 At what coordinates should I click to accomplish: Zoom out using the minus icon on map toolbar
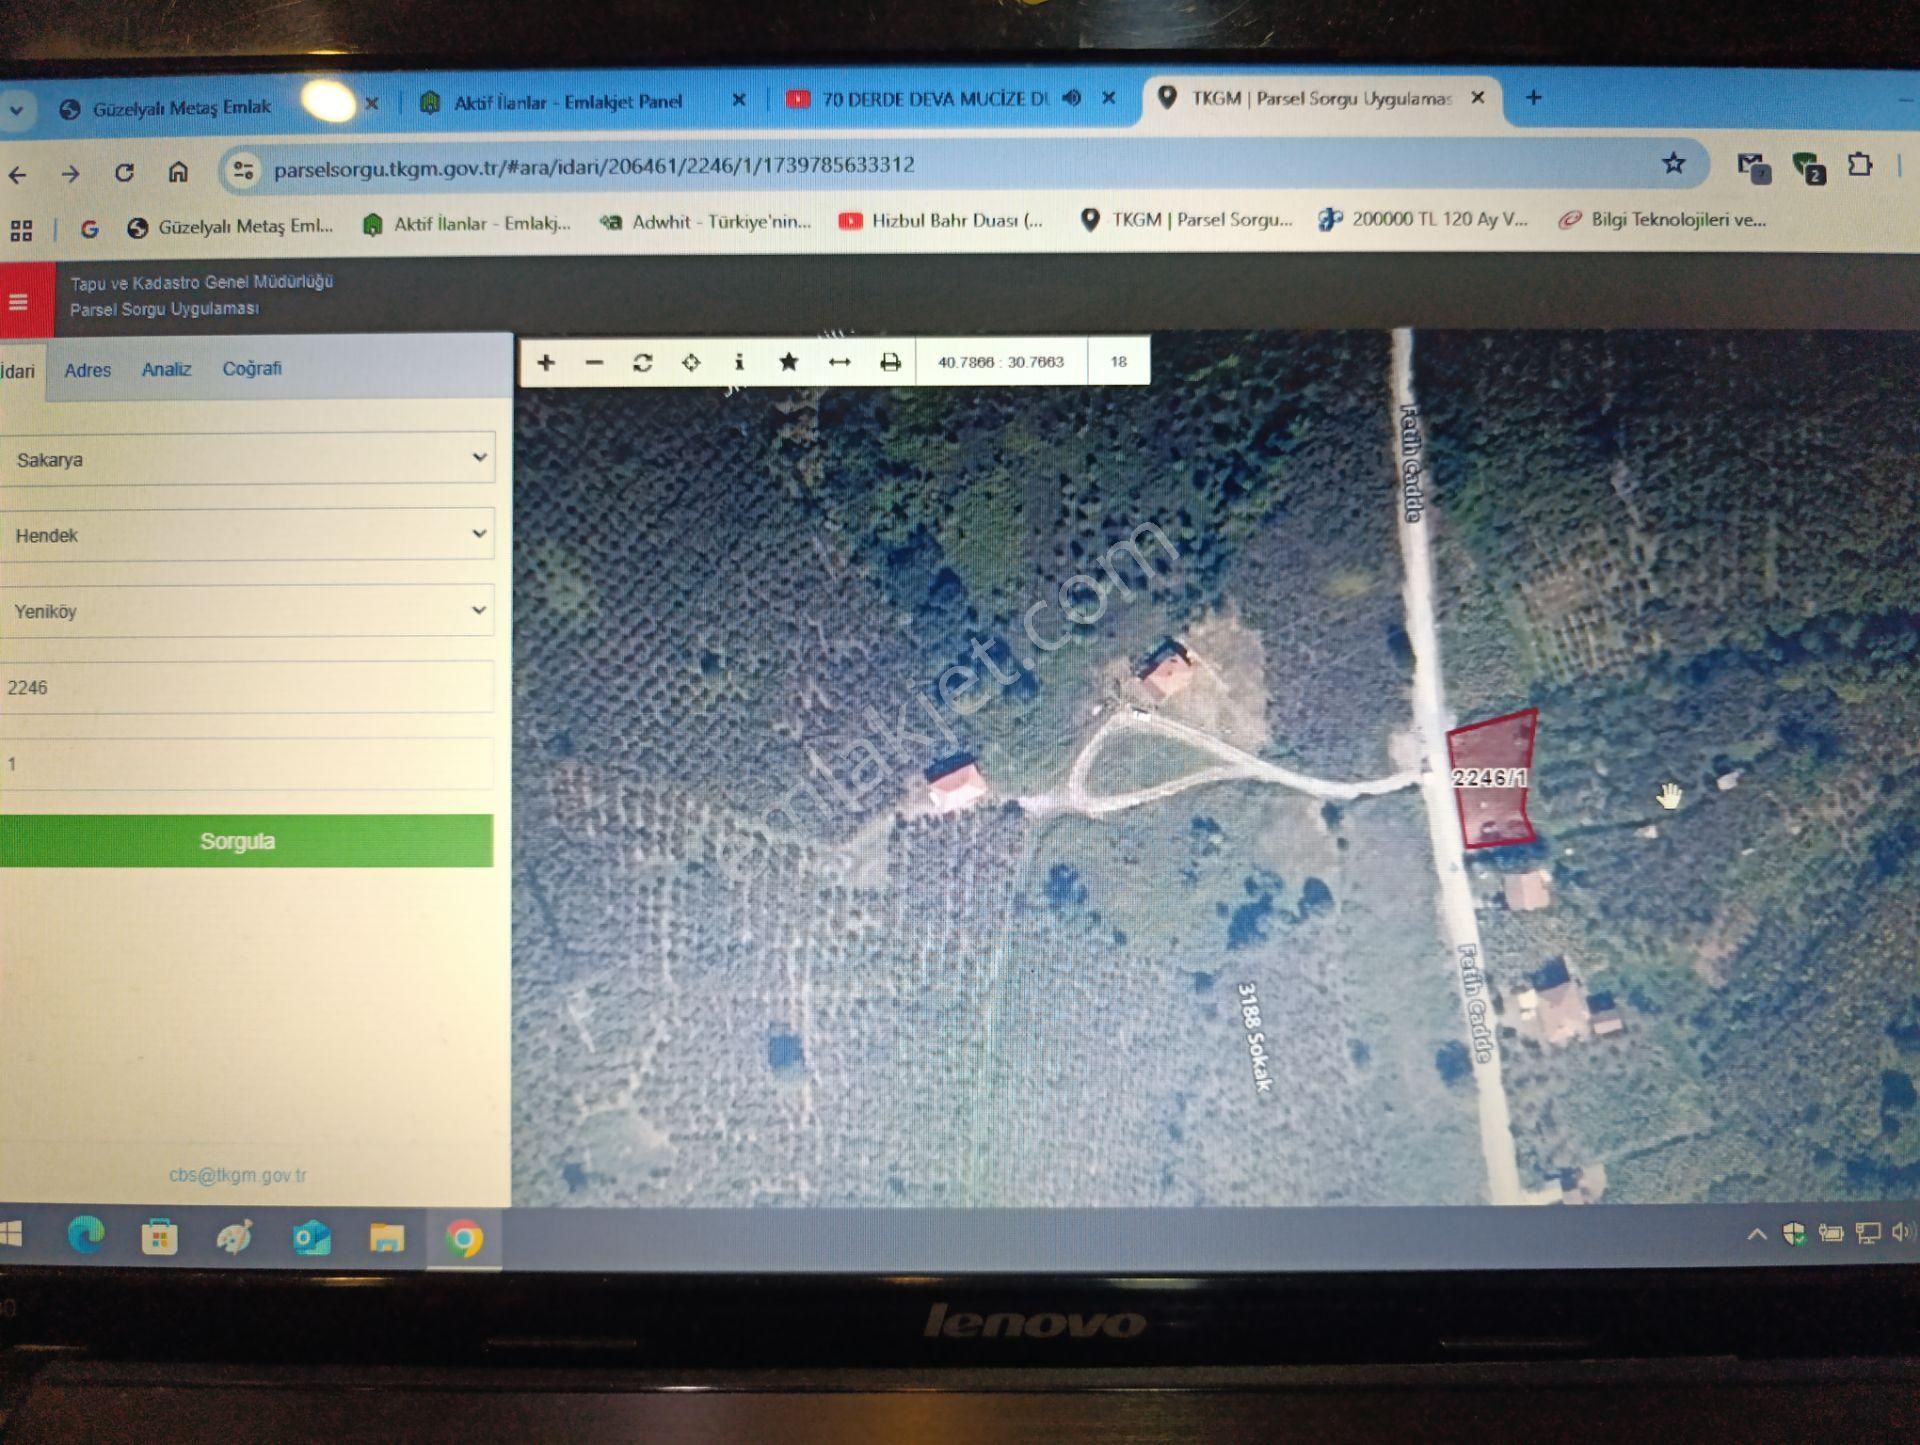pyautogui.click(x=595, y=362)
